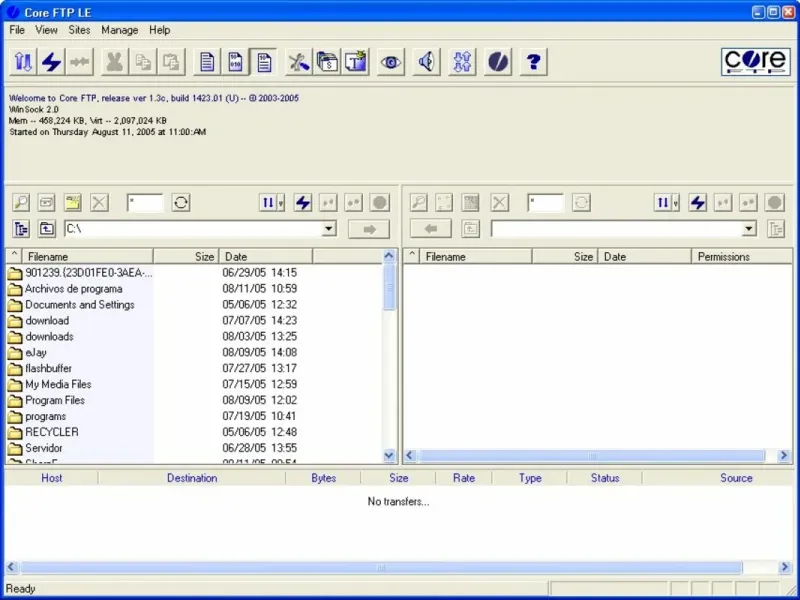Open help with the question mark icon
Screen dimensions: 800x600
point(534,62)
